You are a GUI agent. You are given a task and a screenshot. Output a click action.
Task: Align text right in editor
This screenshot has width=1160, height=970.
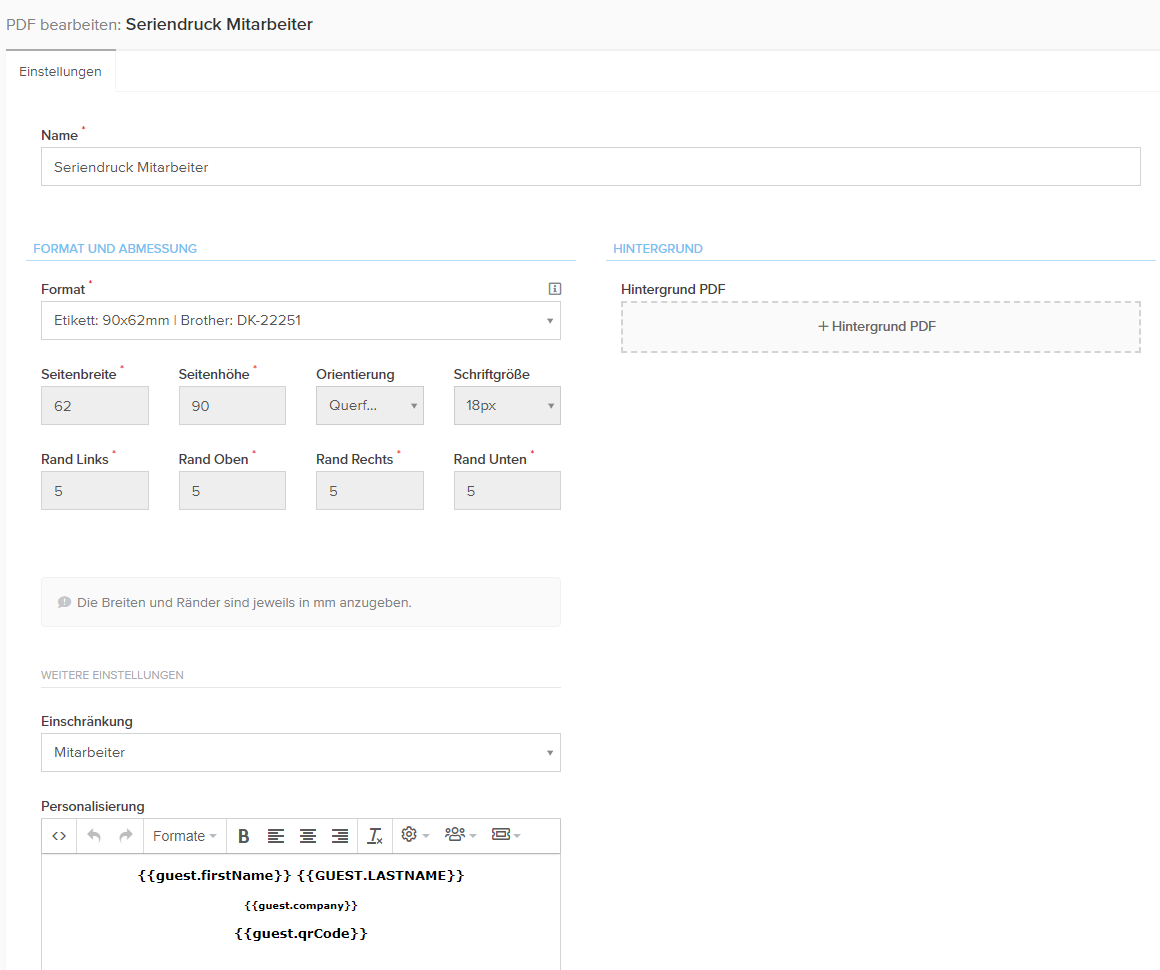pos(340,836)
